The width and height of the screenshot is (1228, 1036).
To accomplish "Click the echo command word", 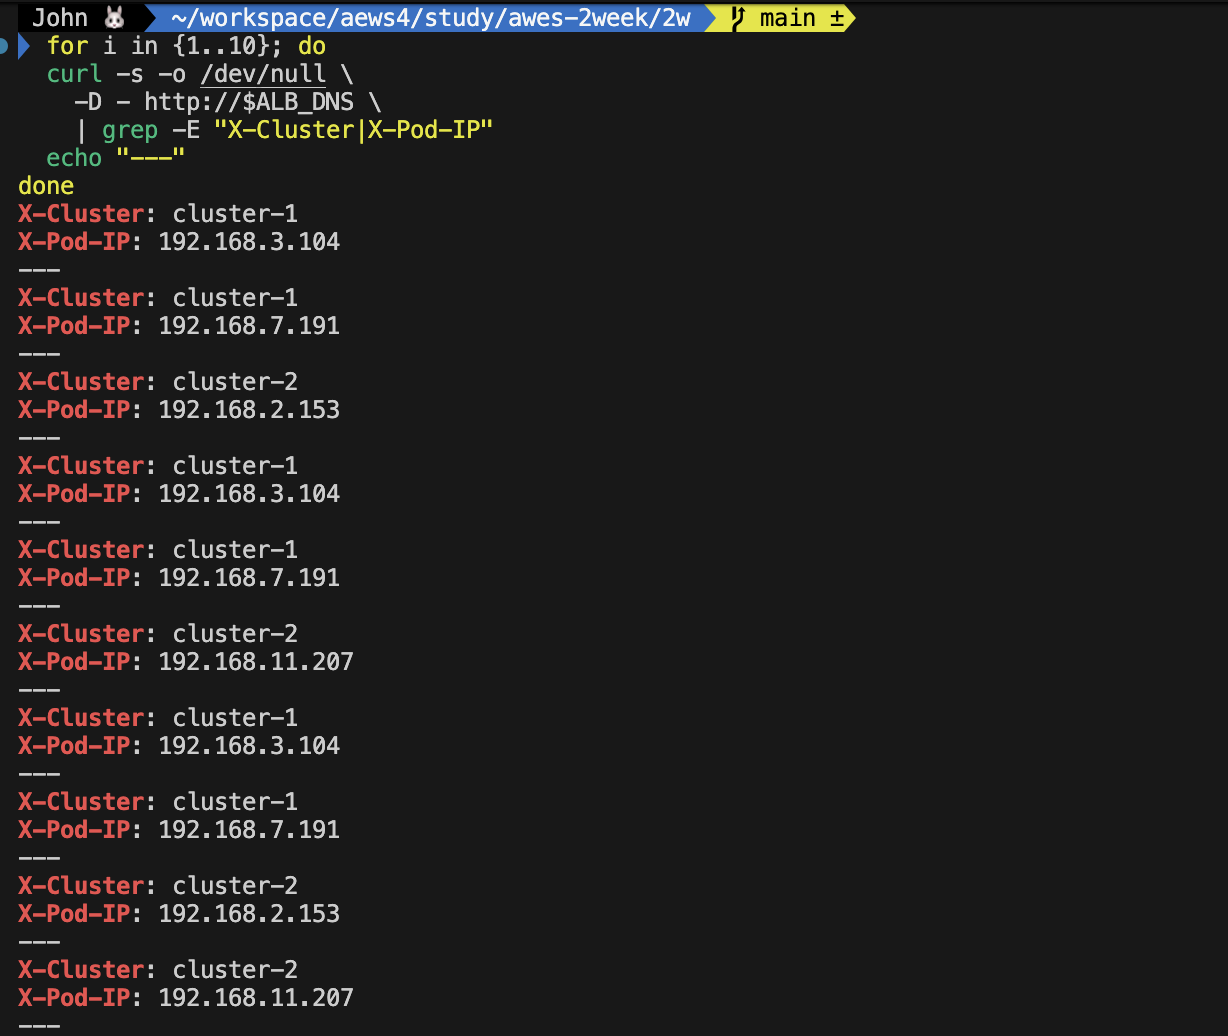I will [74, 158].
